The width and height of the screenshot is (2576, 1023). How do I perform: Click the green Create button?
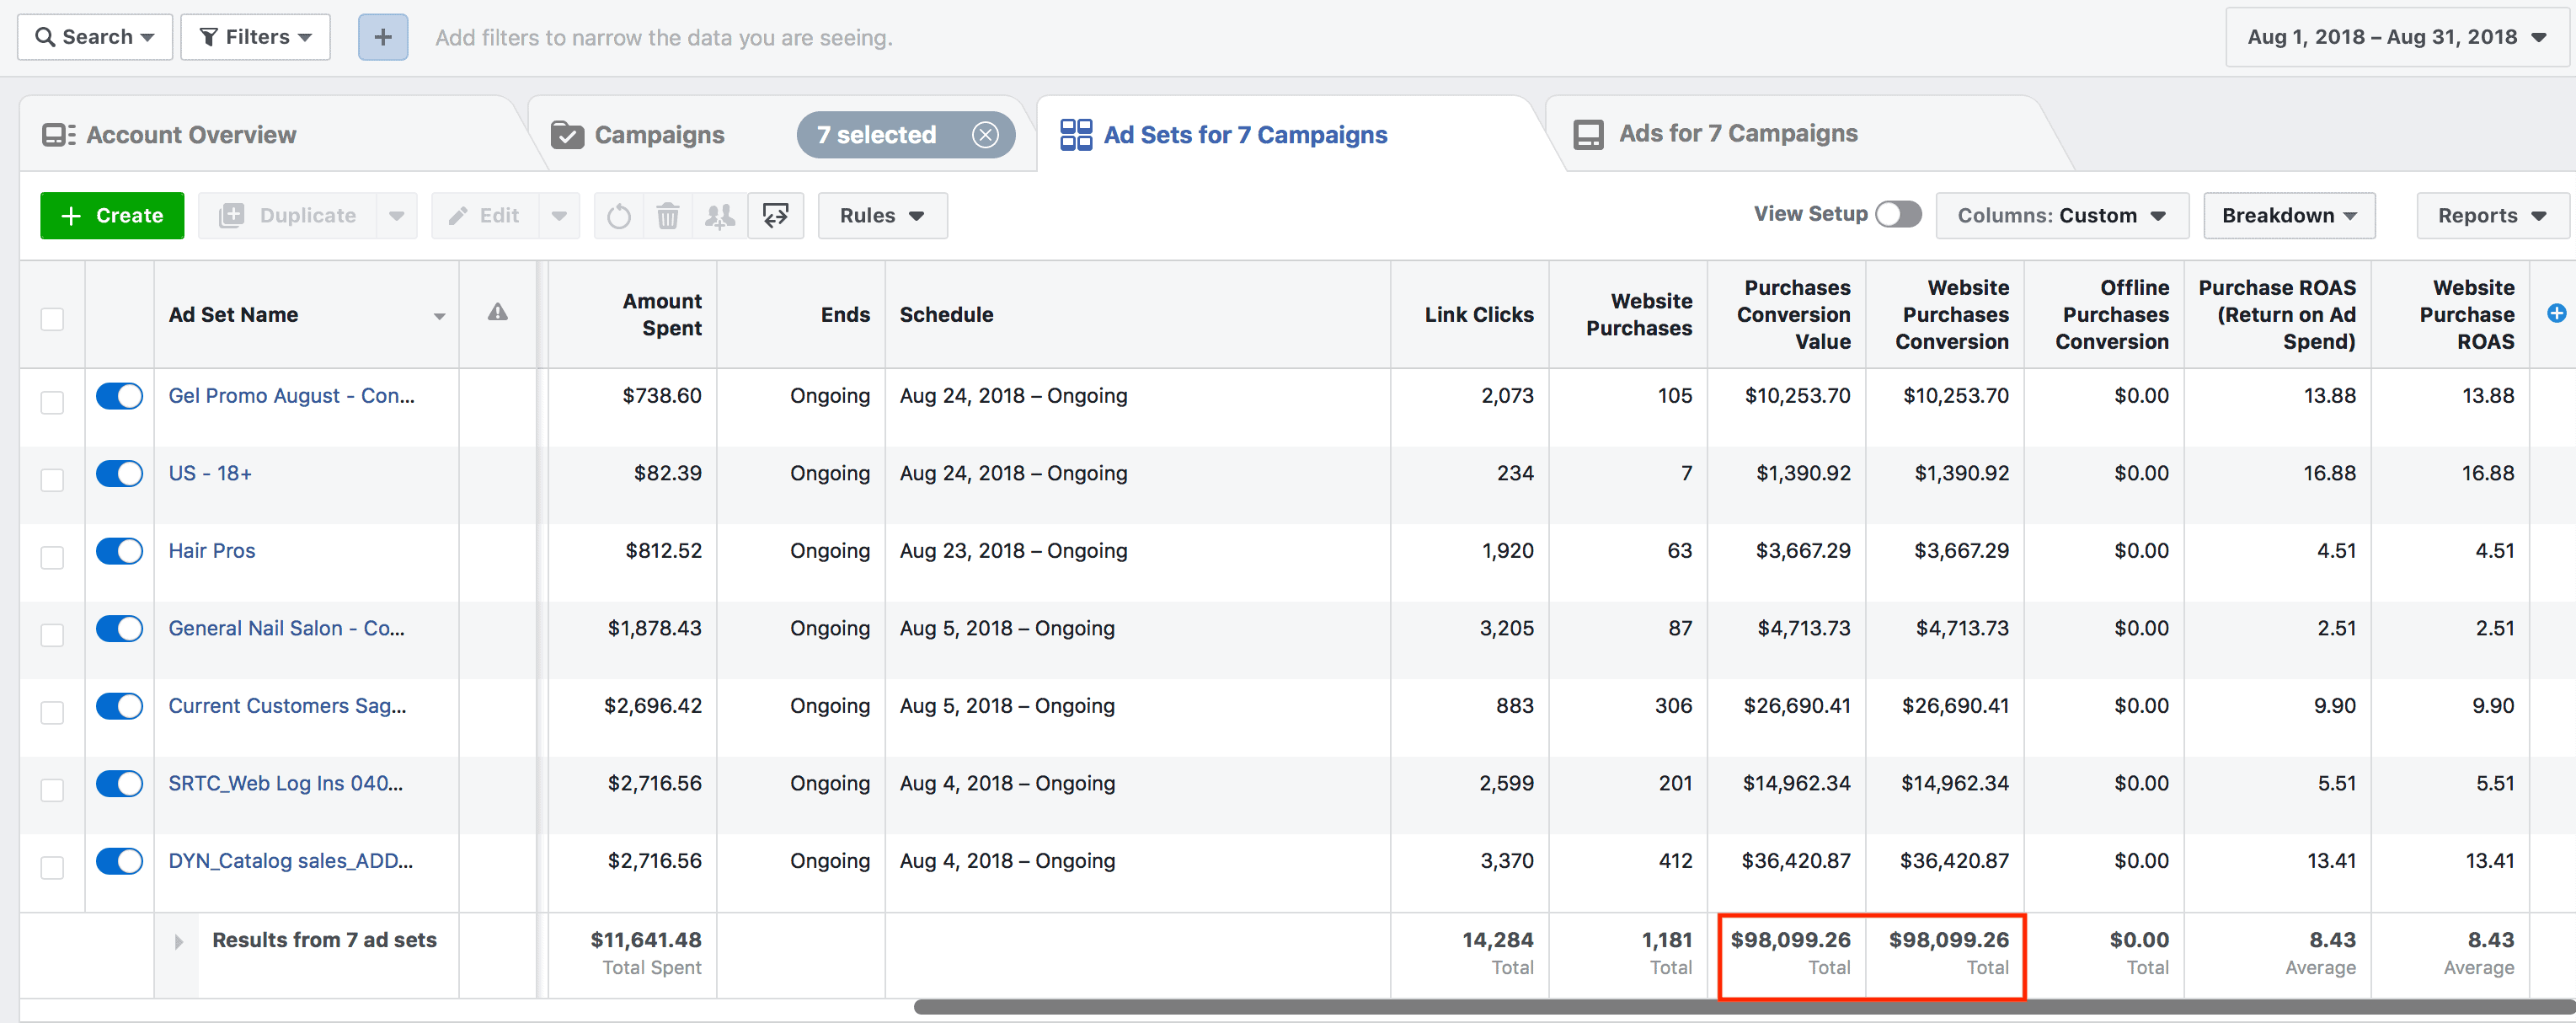(112, 215)
